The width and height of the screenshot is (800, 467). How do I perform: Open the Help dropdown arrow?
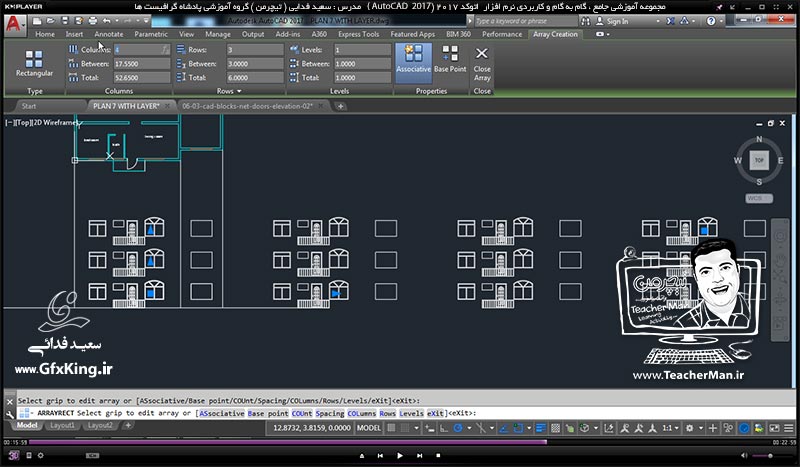coord(721,21)
